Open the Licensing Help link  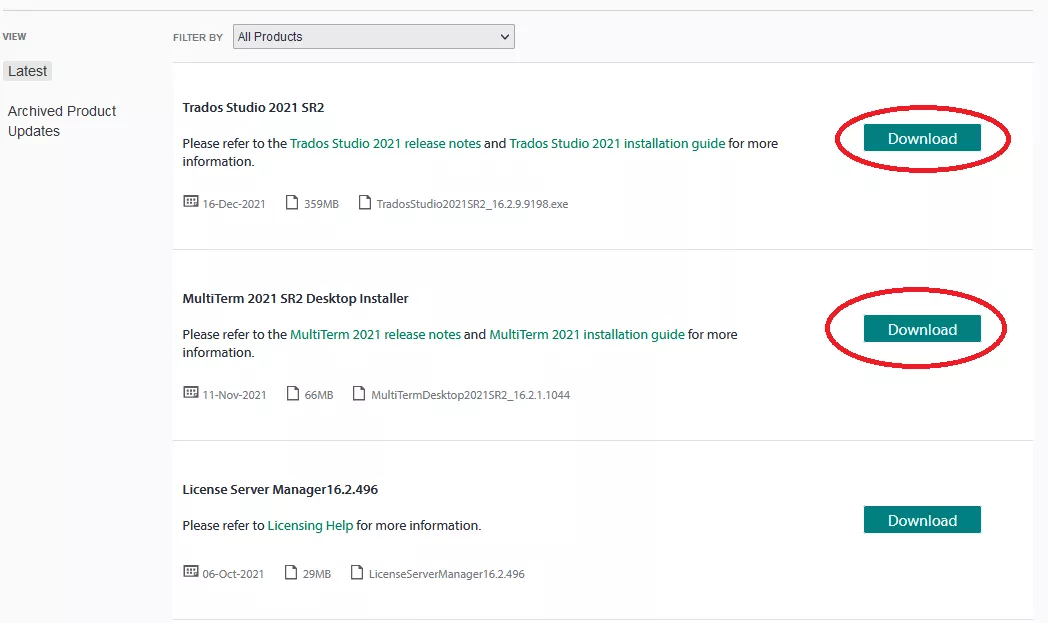pos(310,526)
